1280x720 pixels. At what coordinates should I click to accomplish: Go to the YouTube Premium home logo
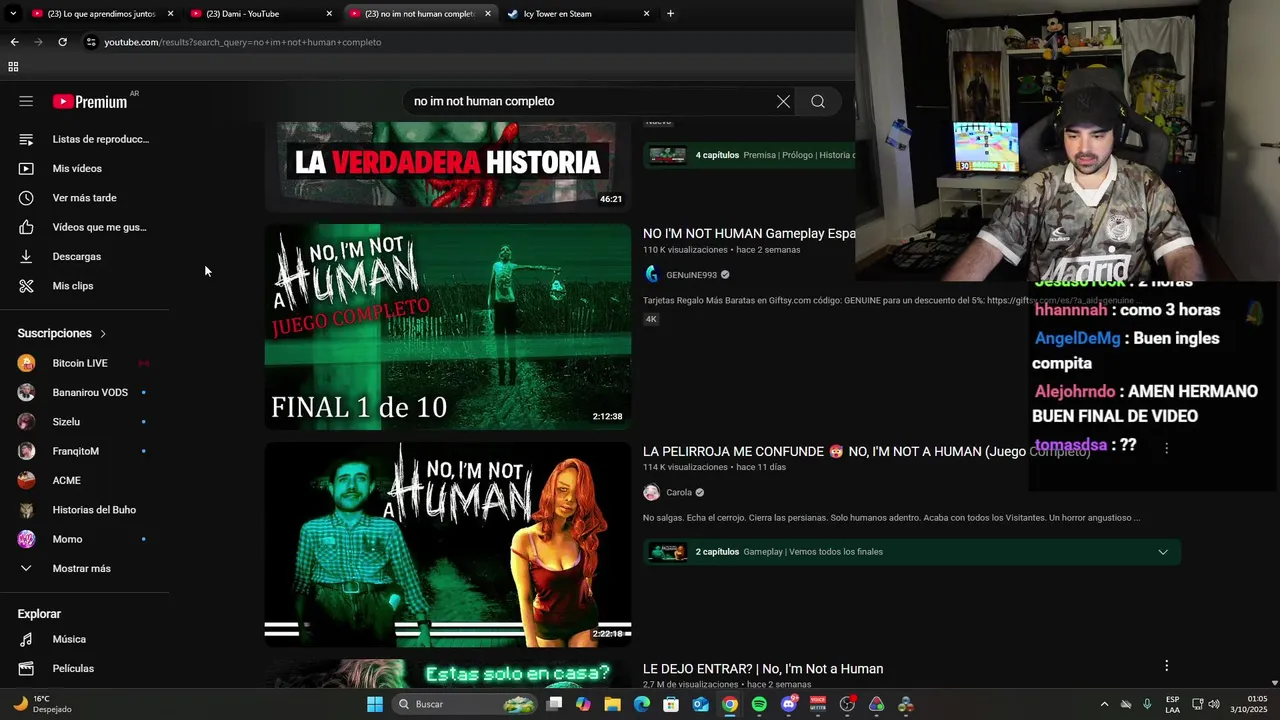pyautogui.click(x=91, y=101)
